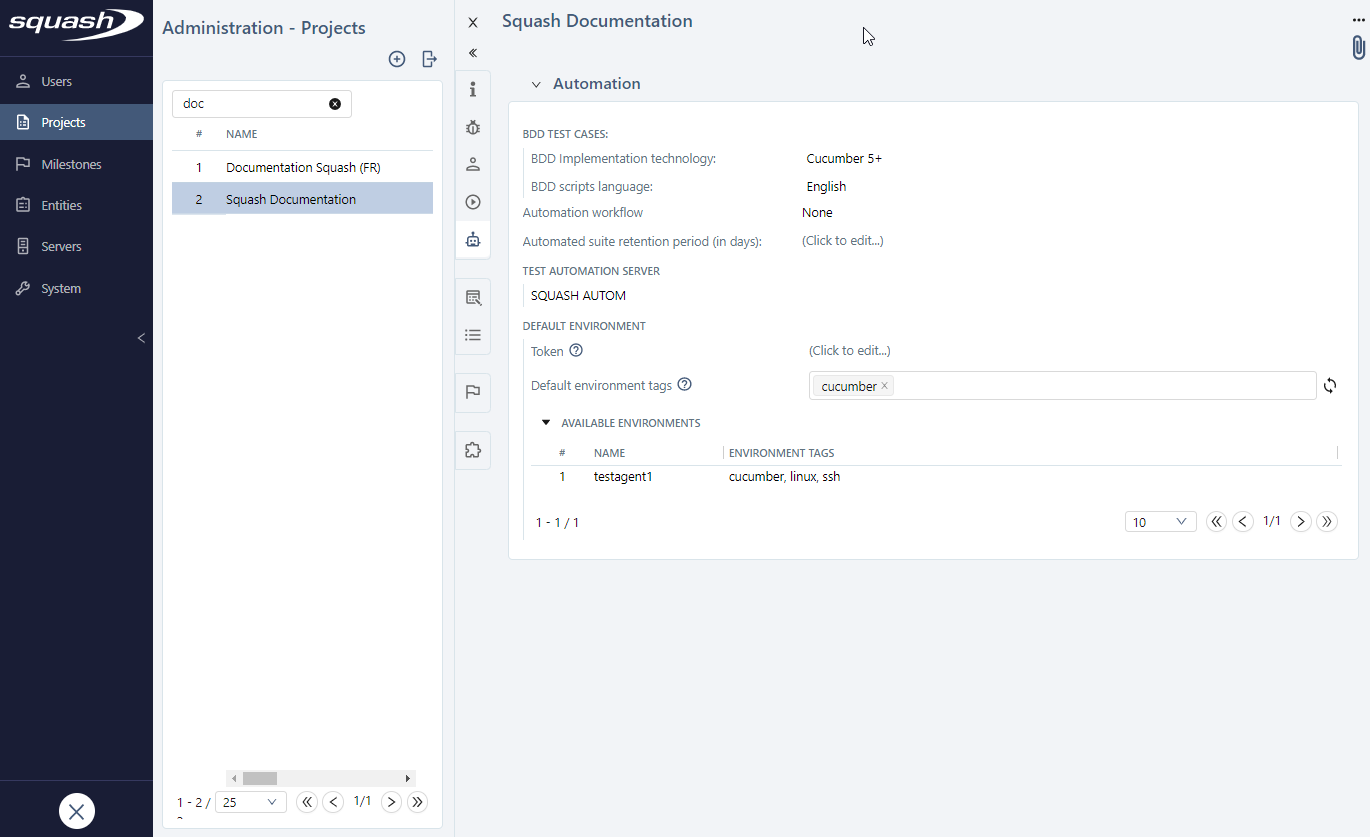This screenshot has width=1370, height=837.
Task: Remove the cucumber environment tag
Action: click(884, 386)
